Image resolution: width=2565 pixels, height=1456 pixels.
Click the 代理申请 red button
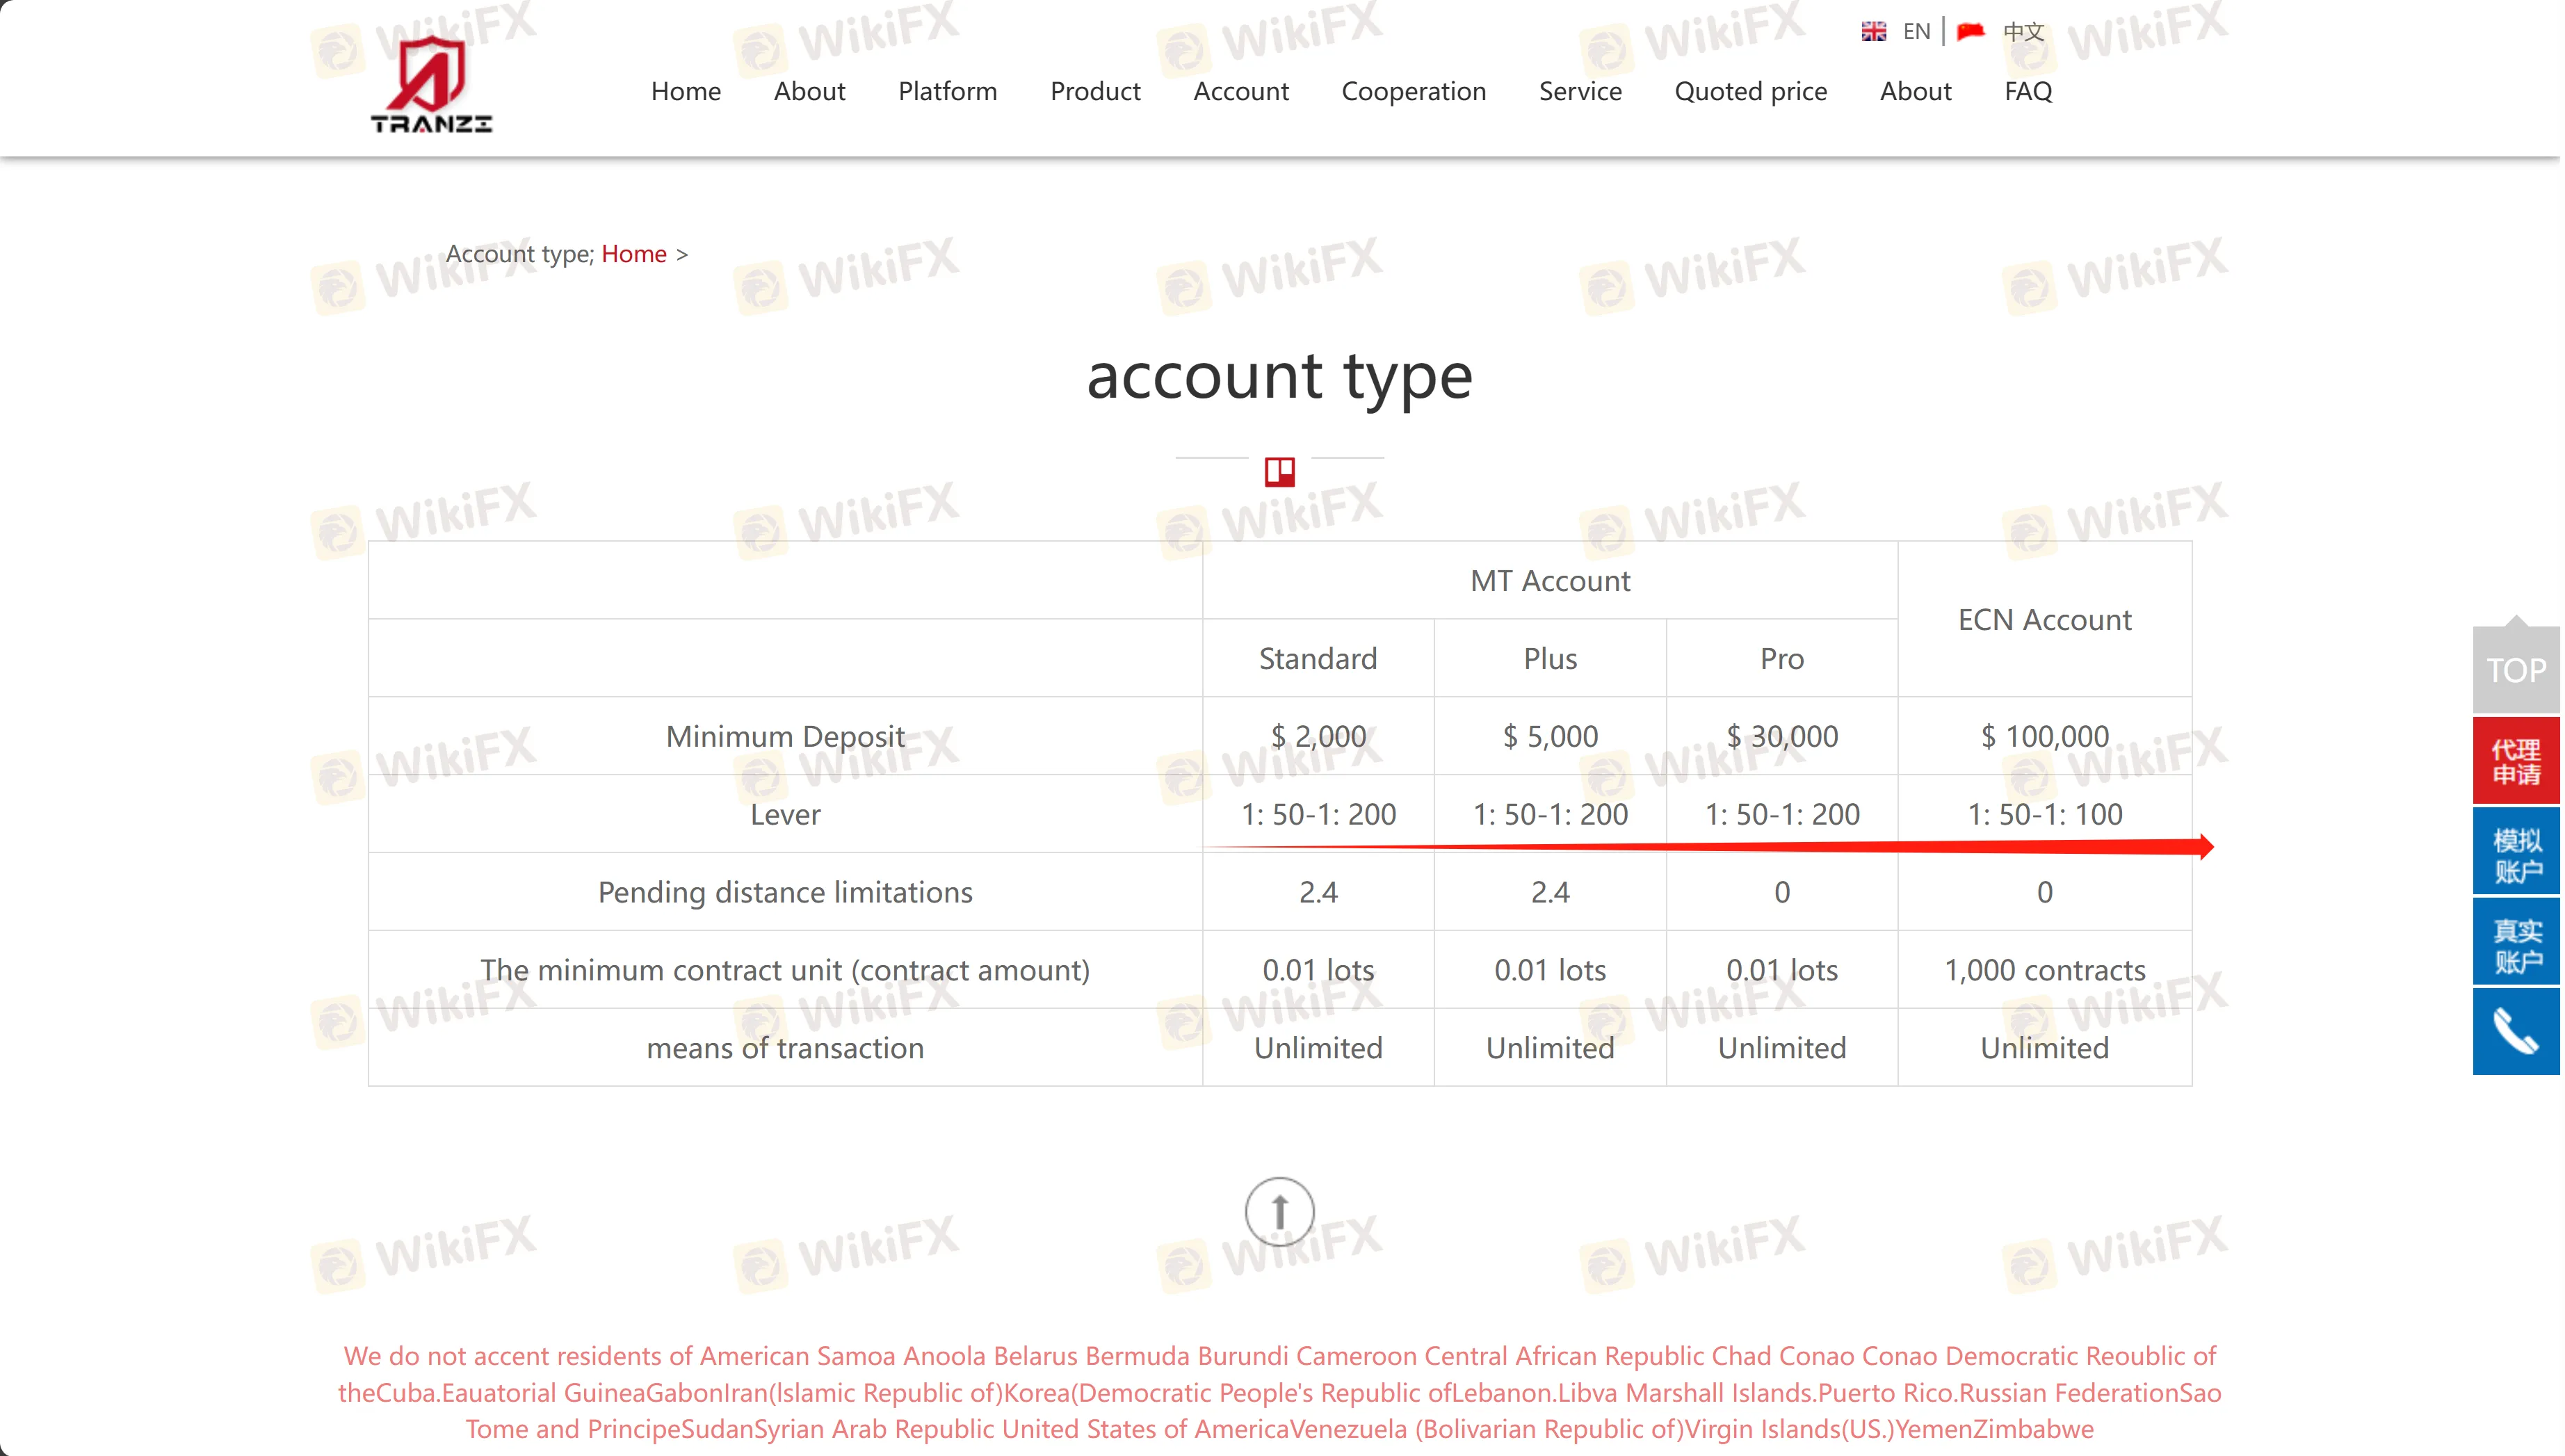click(2515, 761)
